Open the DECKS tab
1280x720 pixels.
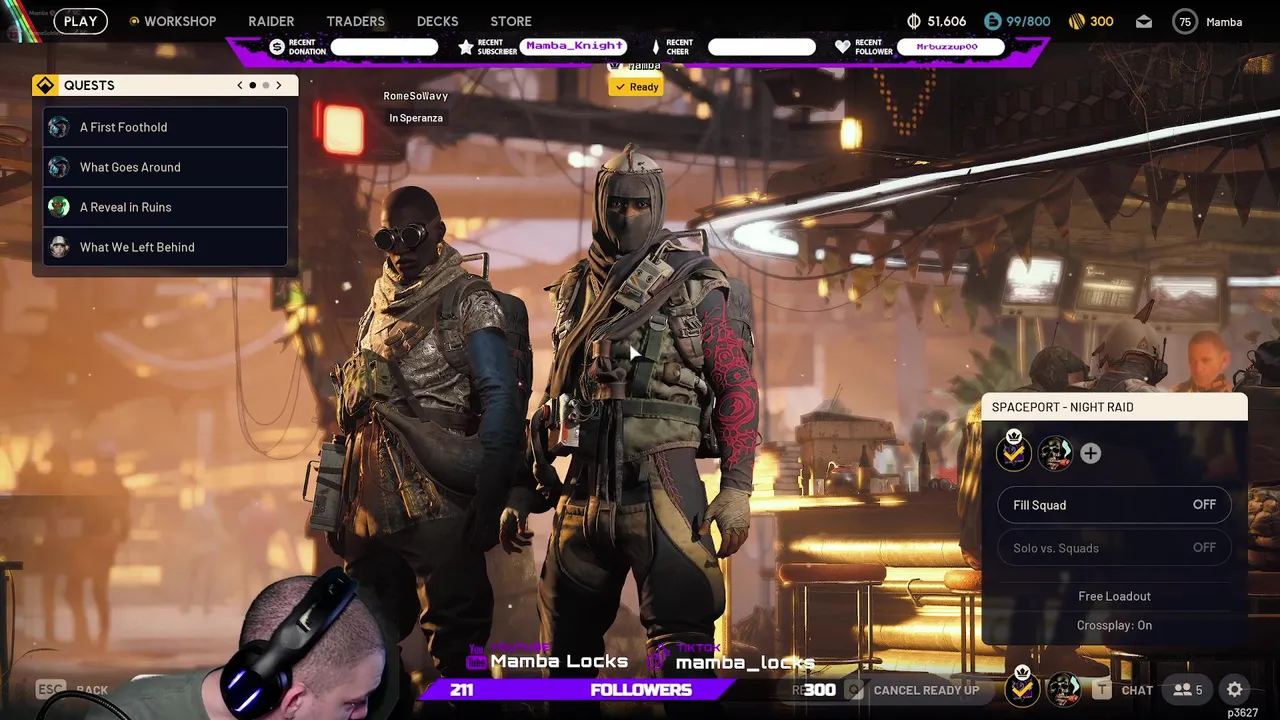tap(437, 21)
